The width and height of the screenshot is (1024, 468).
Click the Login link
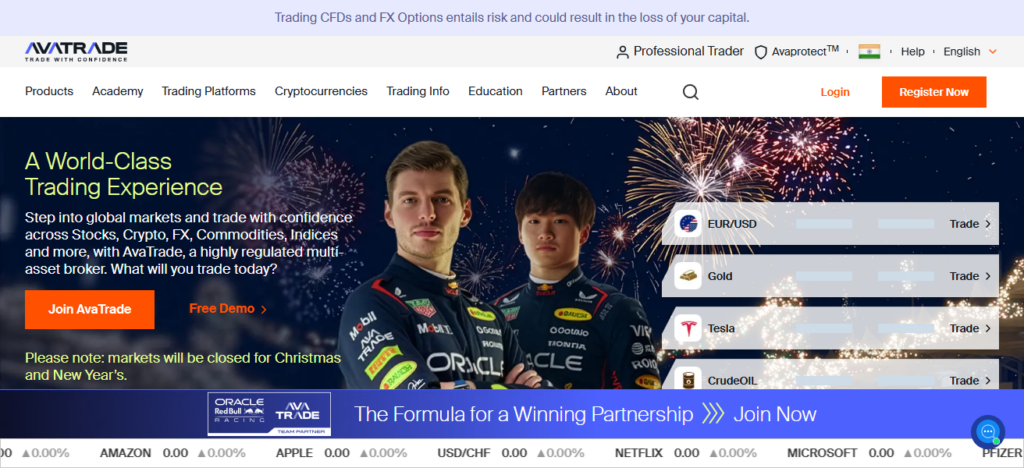point(835,92)
